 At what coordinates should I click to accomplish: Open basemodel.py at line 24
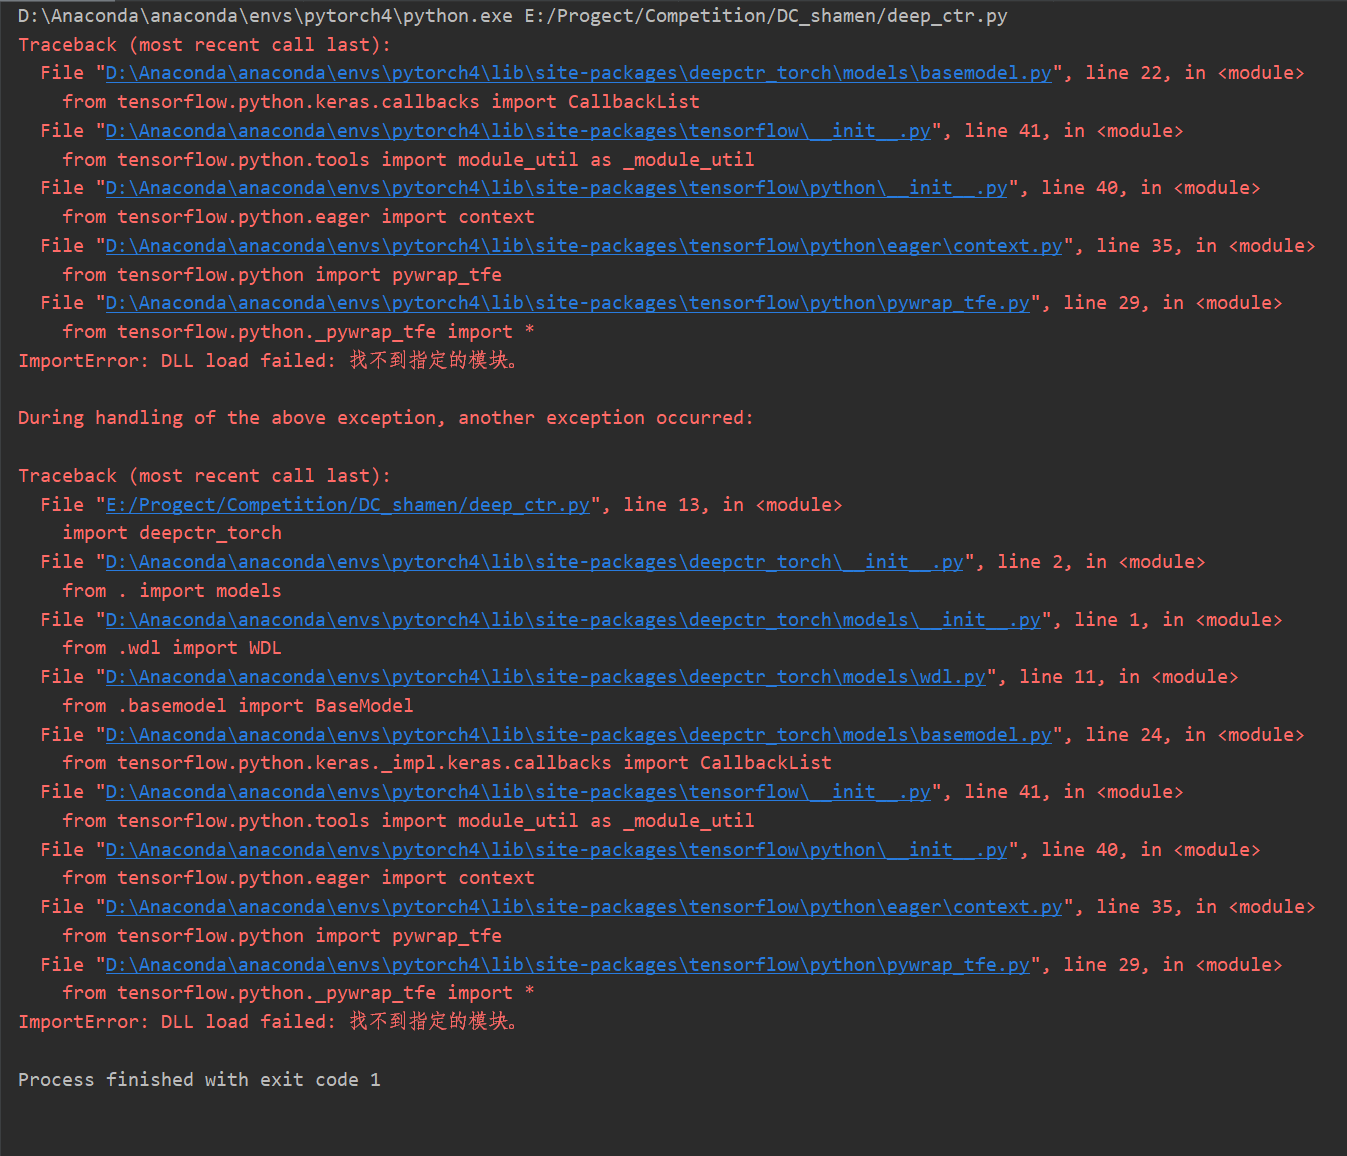[x=575, y=733]
